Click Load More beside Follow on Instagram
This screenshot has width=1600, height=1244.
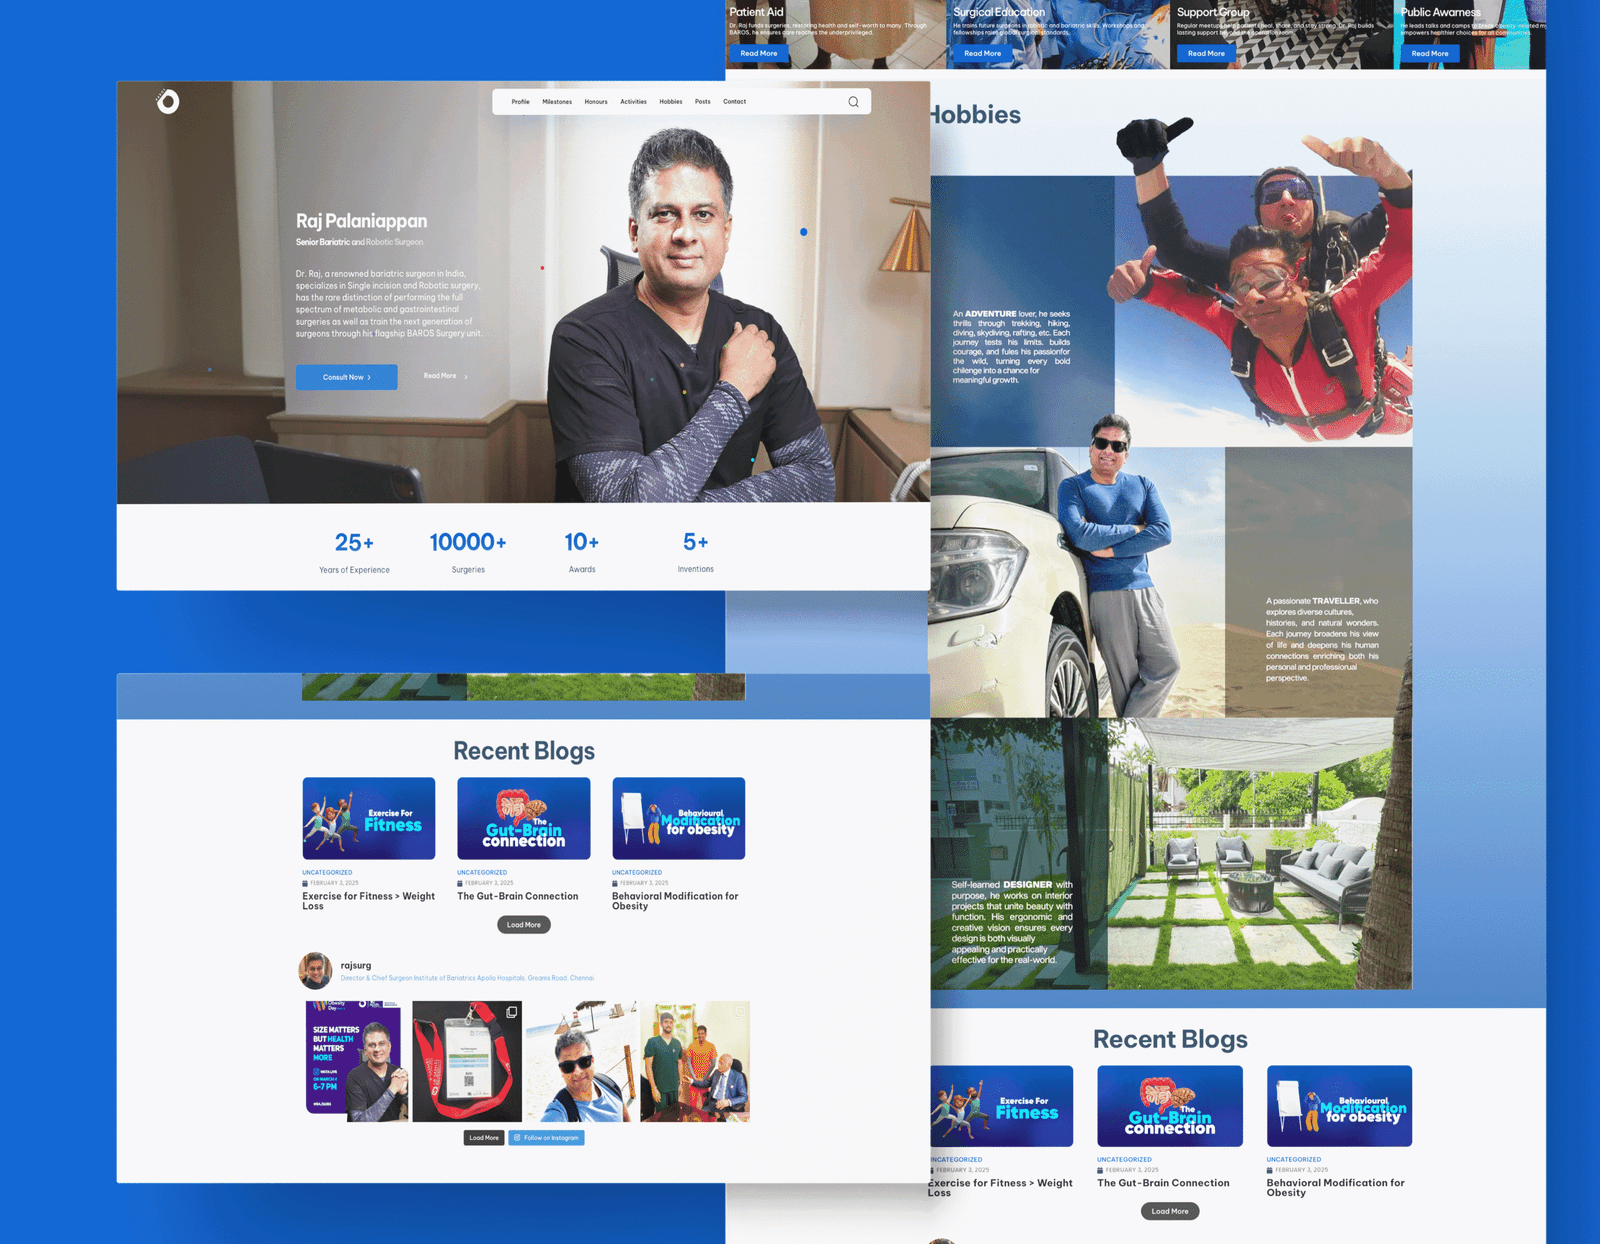pyautogui.click(x=484, y=1138)
